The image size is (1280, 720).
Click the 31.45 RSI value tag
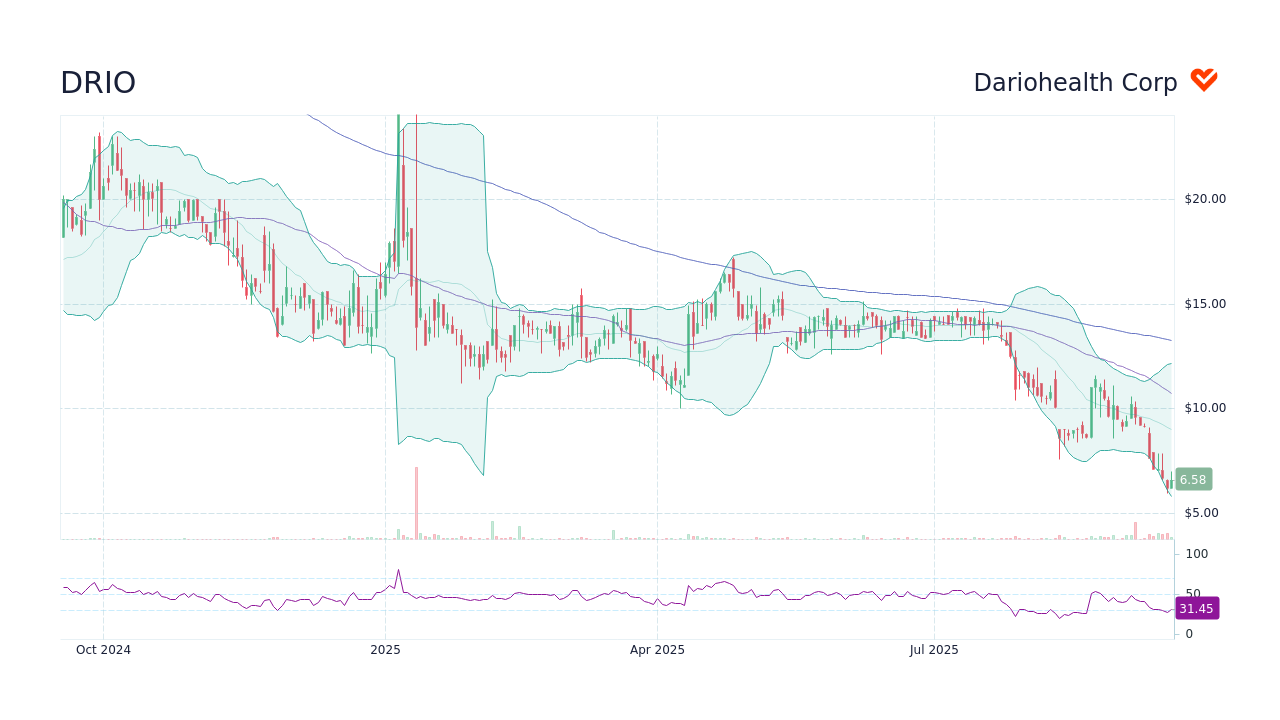[x=1196, y=608]
